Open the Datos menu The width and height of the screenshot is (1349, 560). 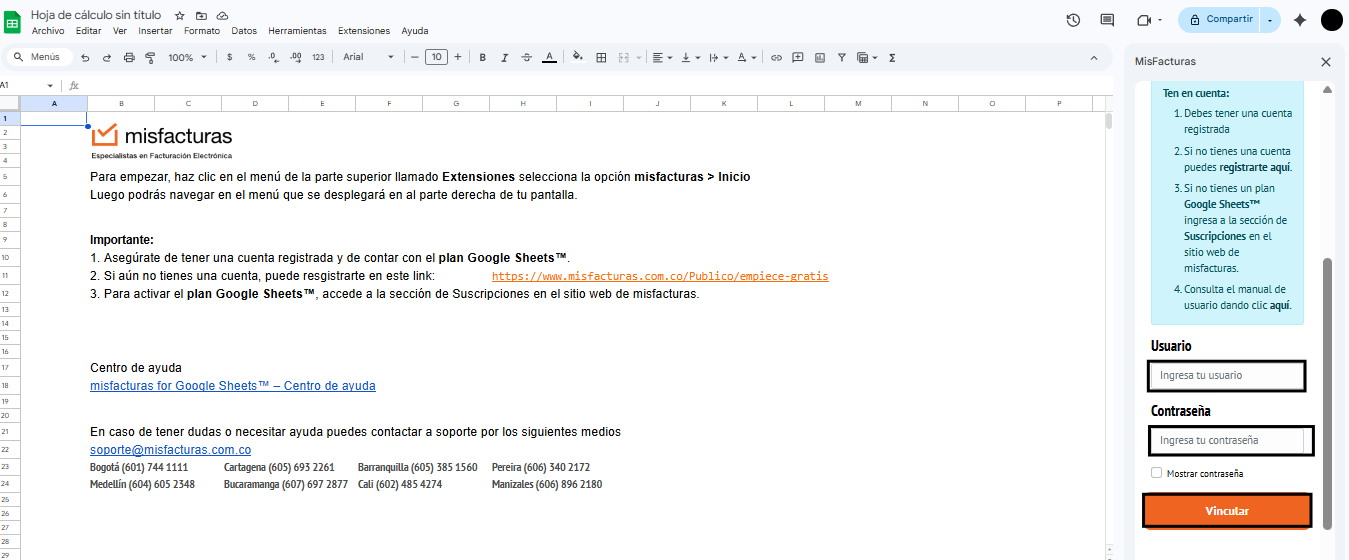tap(244, 31)
